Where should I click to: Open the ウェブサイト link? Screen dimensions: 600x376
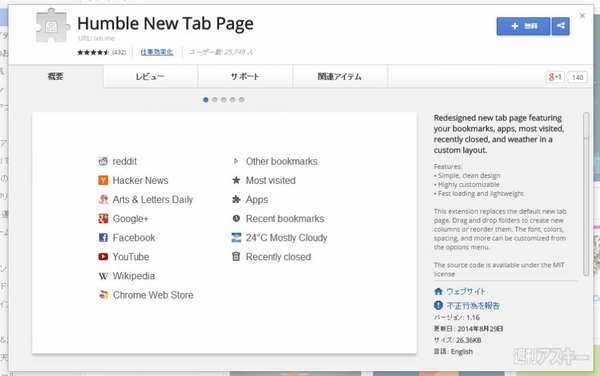[x=466, y=291]
